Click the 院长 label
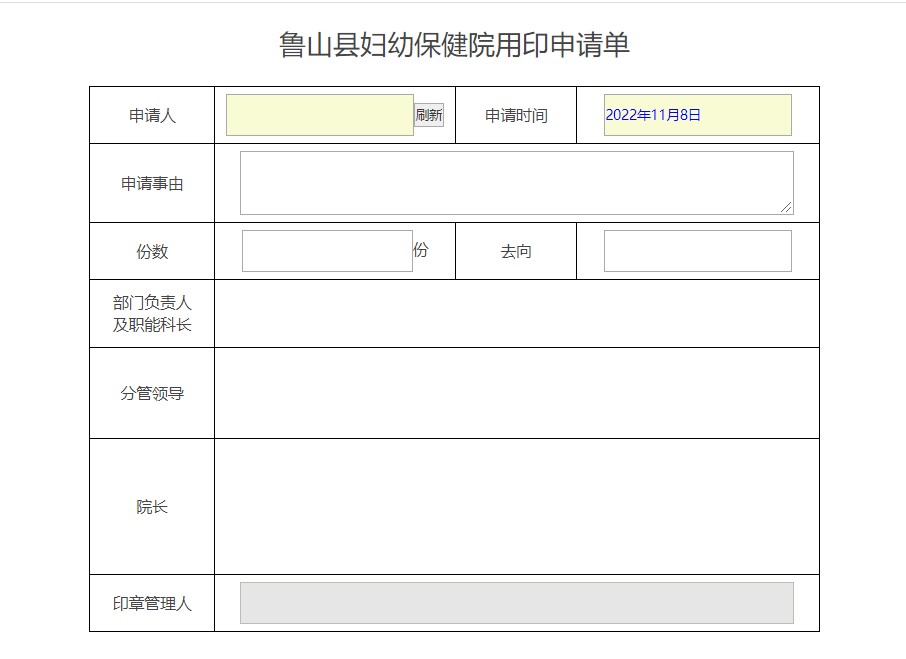Viewport: 906px width, 659px height. 152,507
